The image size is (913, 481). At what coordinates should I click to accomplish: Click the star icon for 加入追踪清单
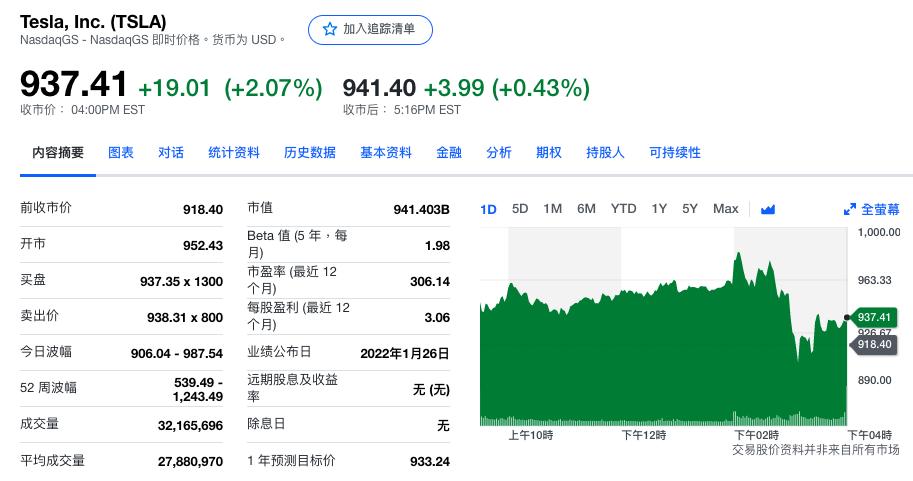[x=330, y=30]
